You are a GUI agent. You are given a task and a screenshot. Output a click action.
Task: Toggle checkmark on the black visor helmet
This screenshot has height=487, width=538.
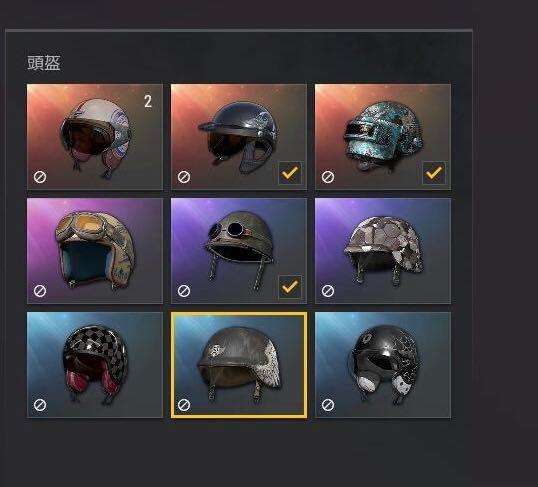click(290, 173)
